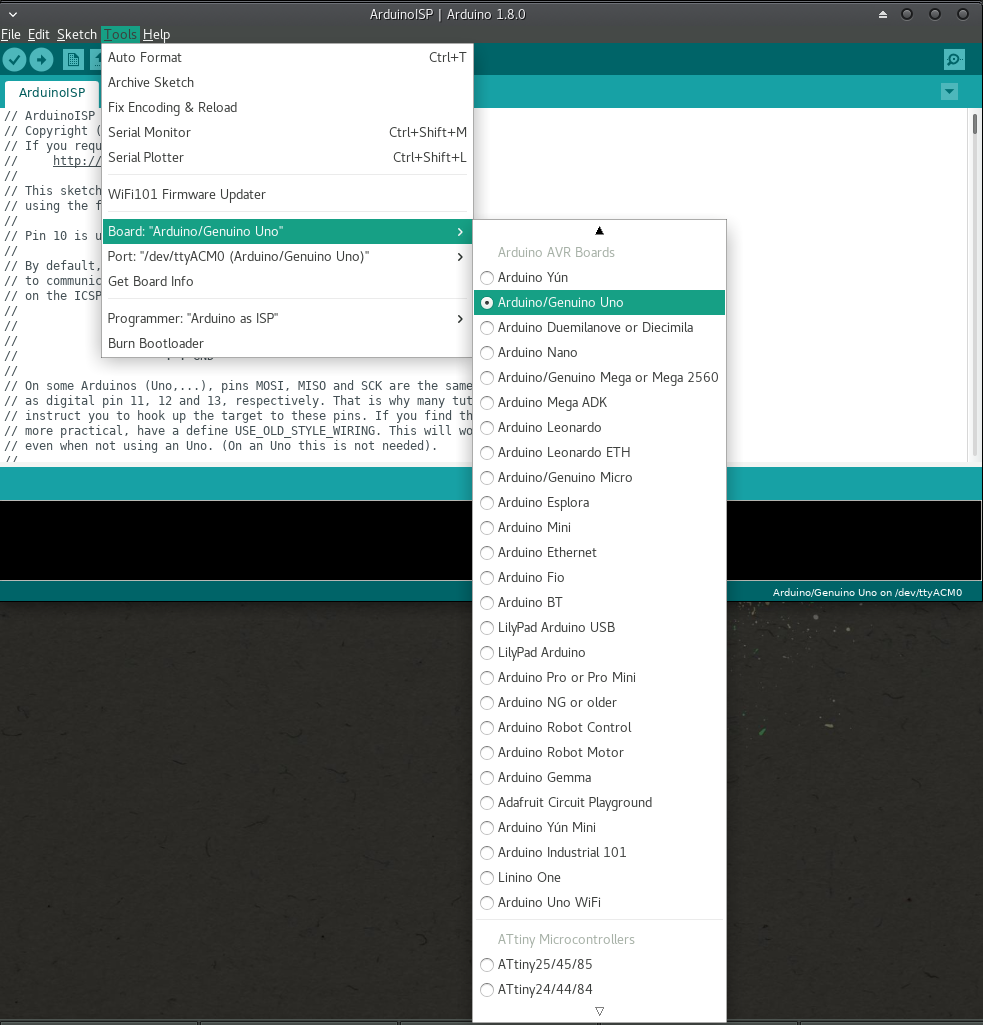The image size is (983, 1025).
Task: Click the eject-style icon in the title bar
Action: click(x=883, y=14)
